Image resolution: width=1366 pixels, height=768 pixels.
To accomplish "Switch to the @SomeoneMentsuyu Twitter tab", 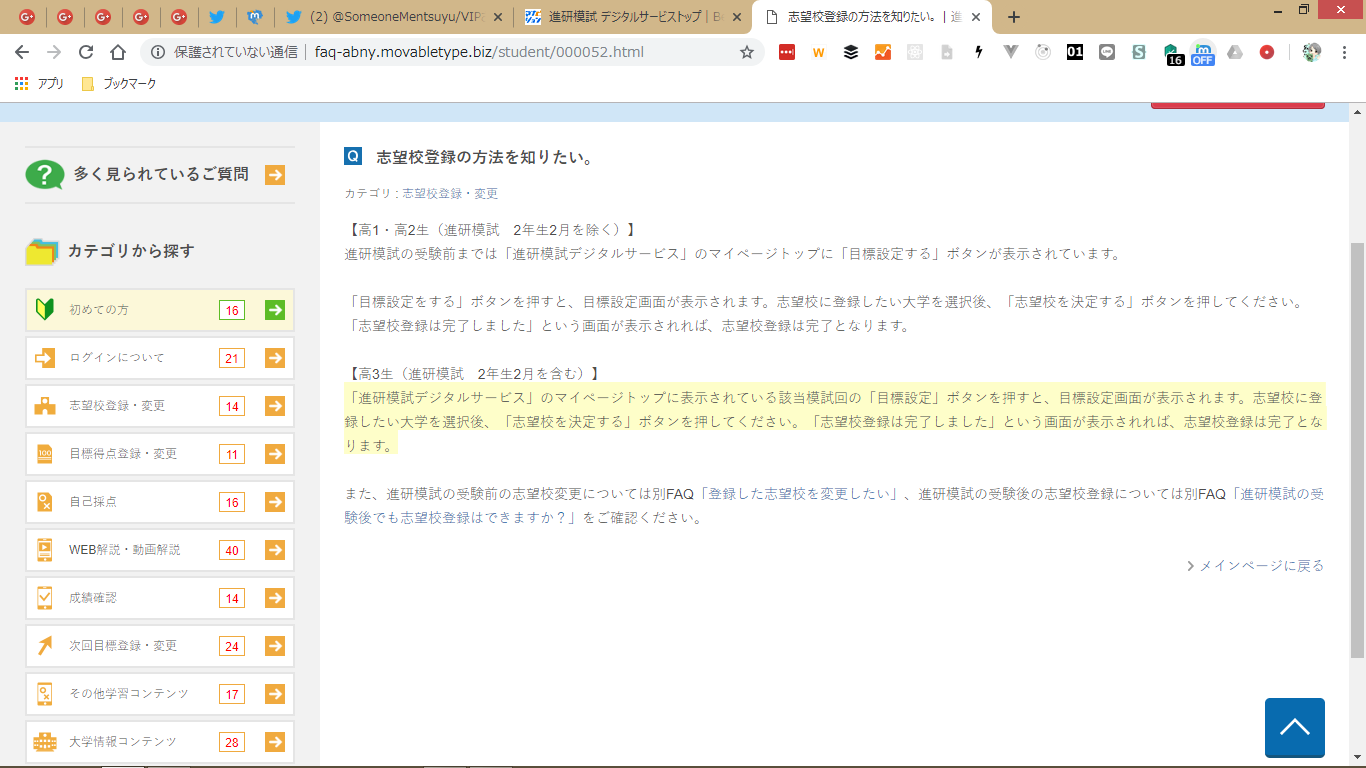I will pos(390,17).
